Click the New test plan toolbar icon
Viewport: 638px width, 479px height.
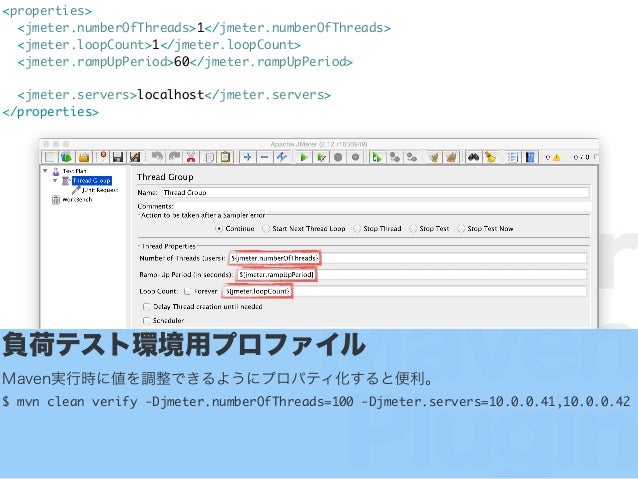click(50, 157)
